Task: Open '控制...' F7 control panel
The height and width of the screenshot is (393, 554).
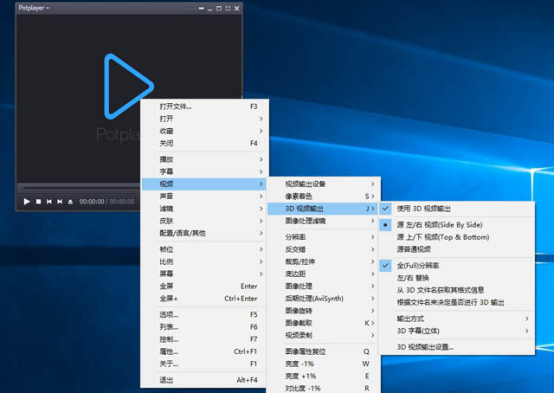Action: coord(205,339)
